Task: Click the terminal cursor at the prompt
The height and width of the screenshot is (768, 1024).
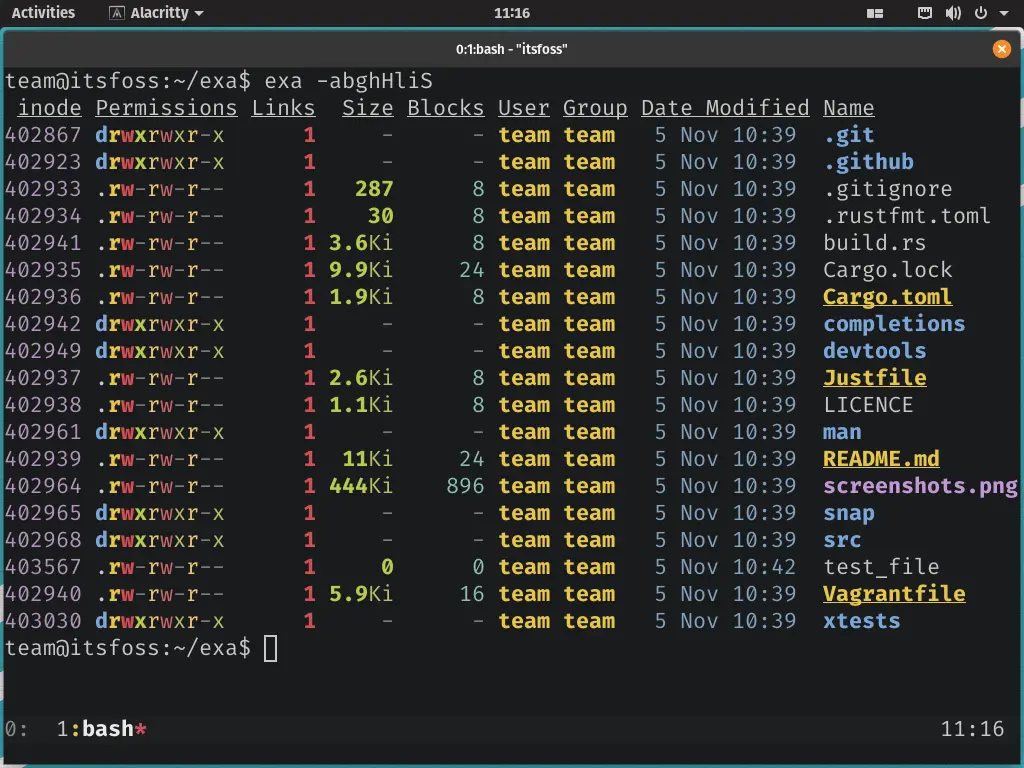Action: (270, 648)
